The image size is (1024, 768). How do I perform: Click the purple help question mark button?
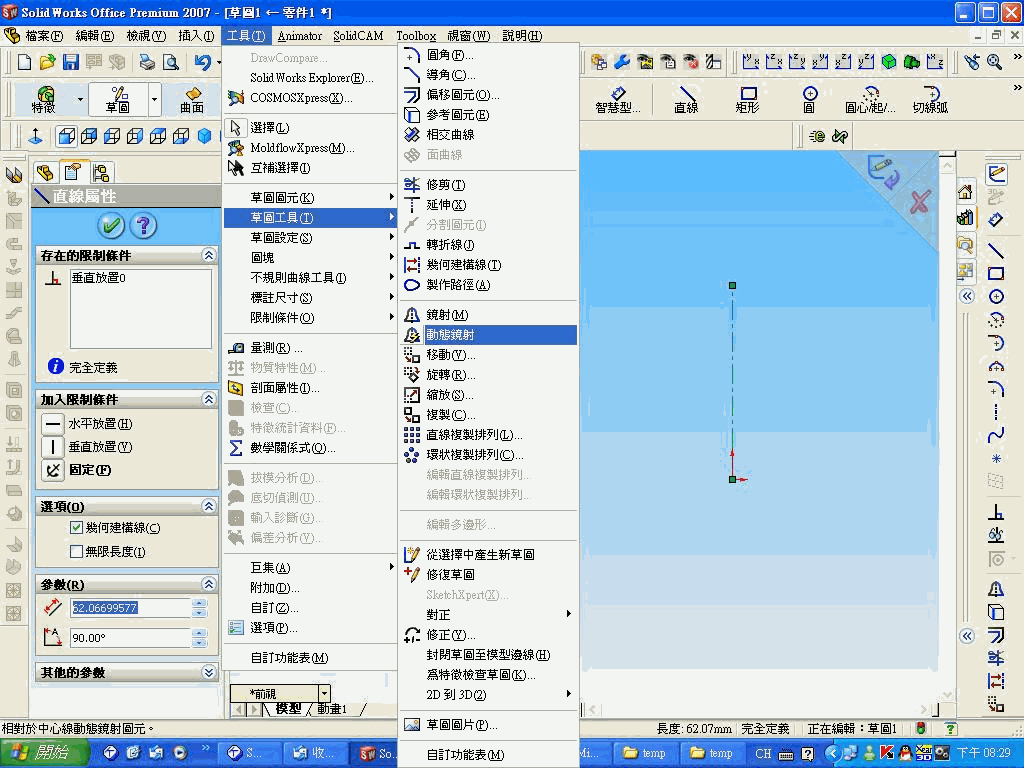pyautogui.click(x=144, y=226)
